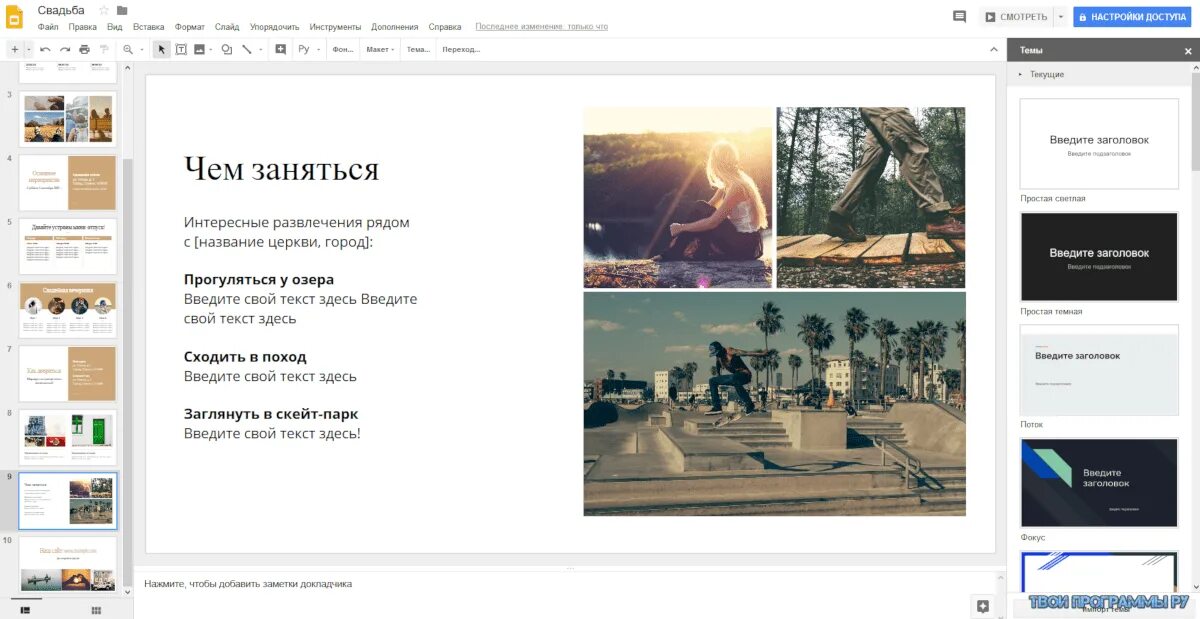Apply the Простая светлая theme
This screenshot has width=1200, height=619.
tap(1099, 144)
